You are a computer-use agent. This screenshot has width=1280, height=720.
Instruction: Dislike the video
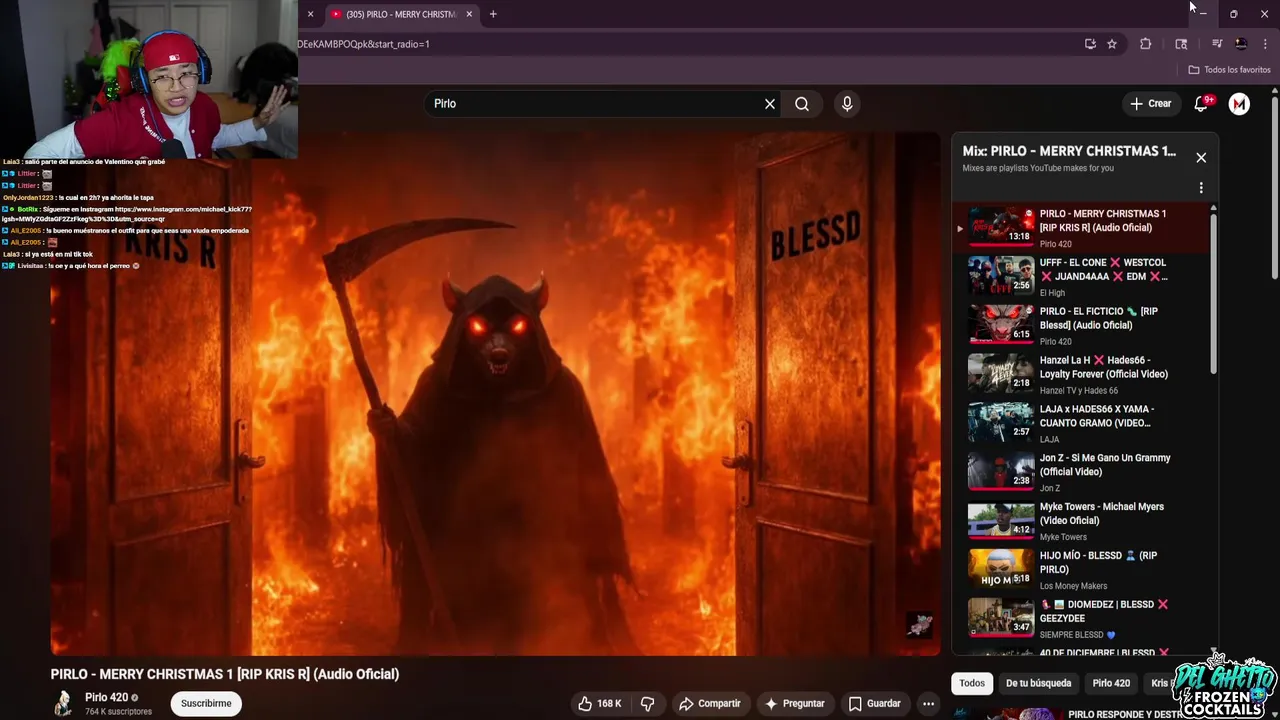click(x=647, y=703)
